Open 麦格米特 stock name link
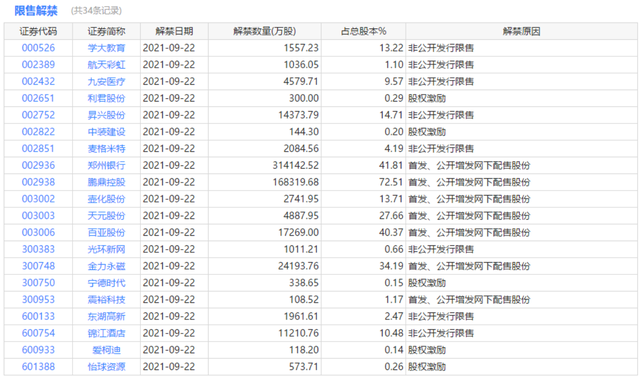This screenshot has width=640, height=378. pos(107,148)
